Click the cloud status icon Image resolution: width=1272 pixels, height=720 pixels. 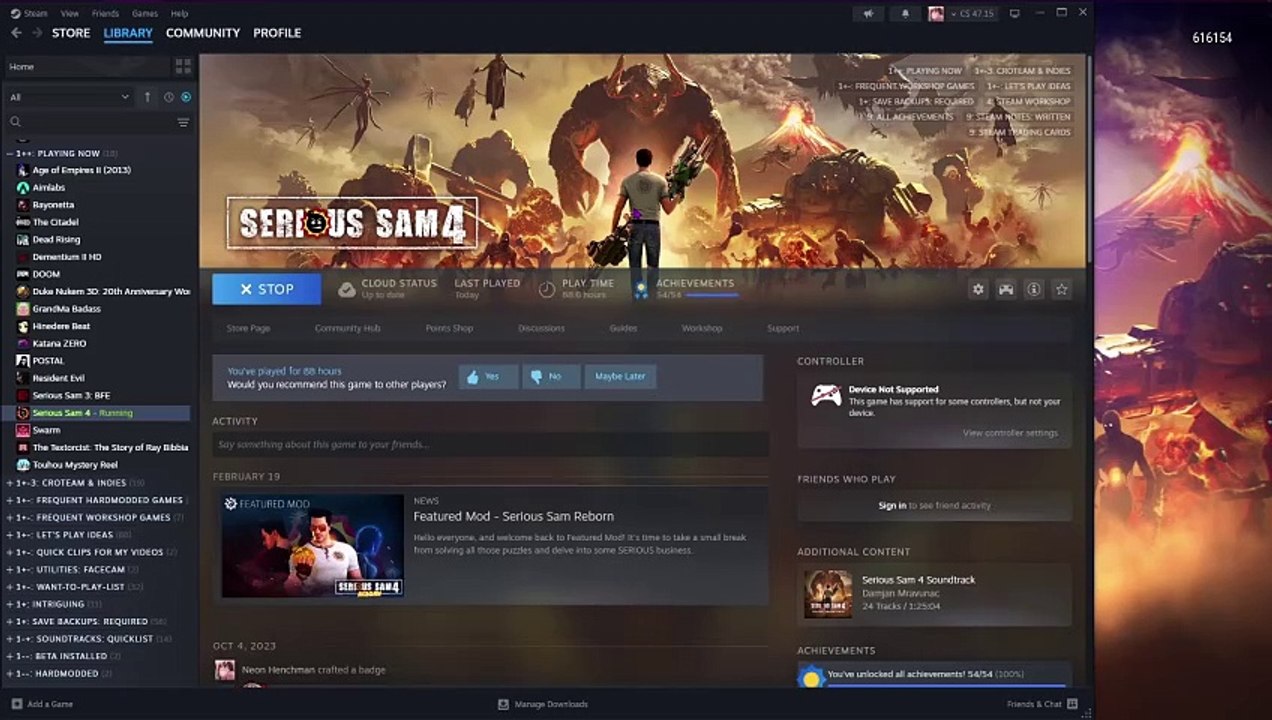pos(346,289)
